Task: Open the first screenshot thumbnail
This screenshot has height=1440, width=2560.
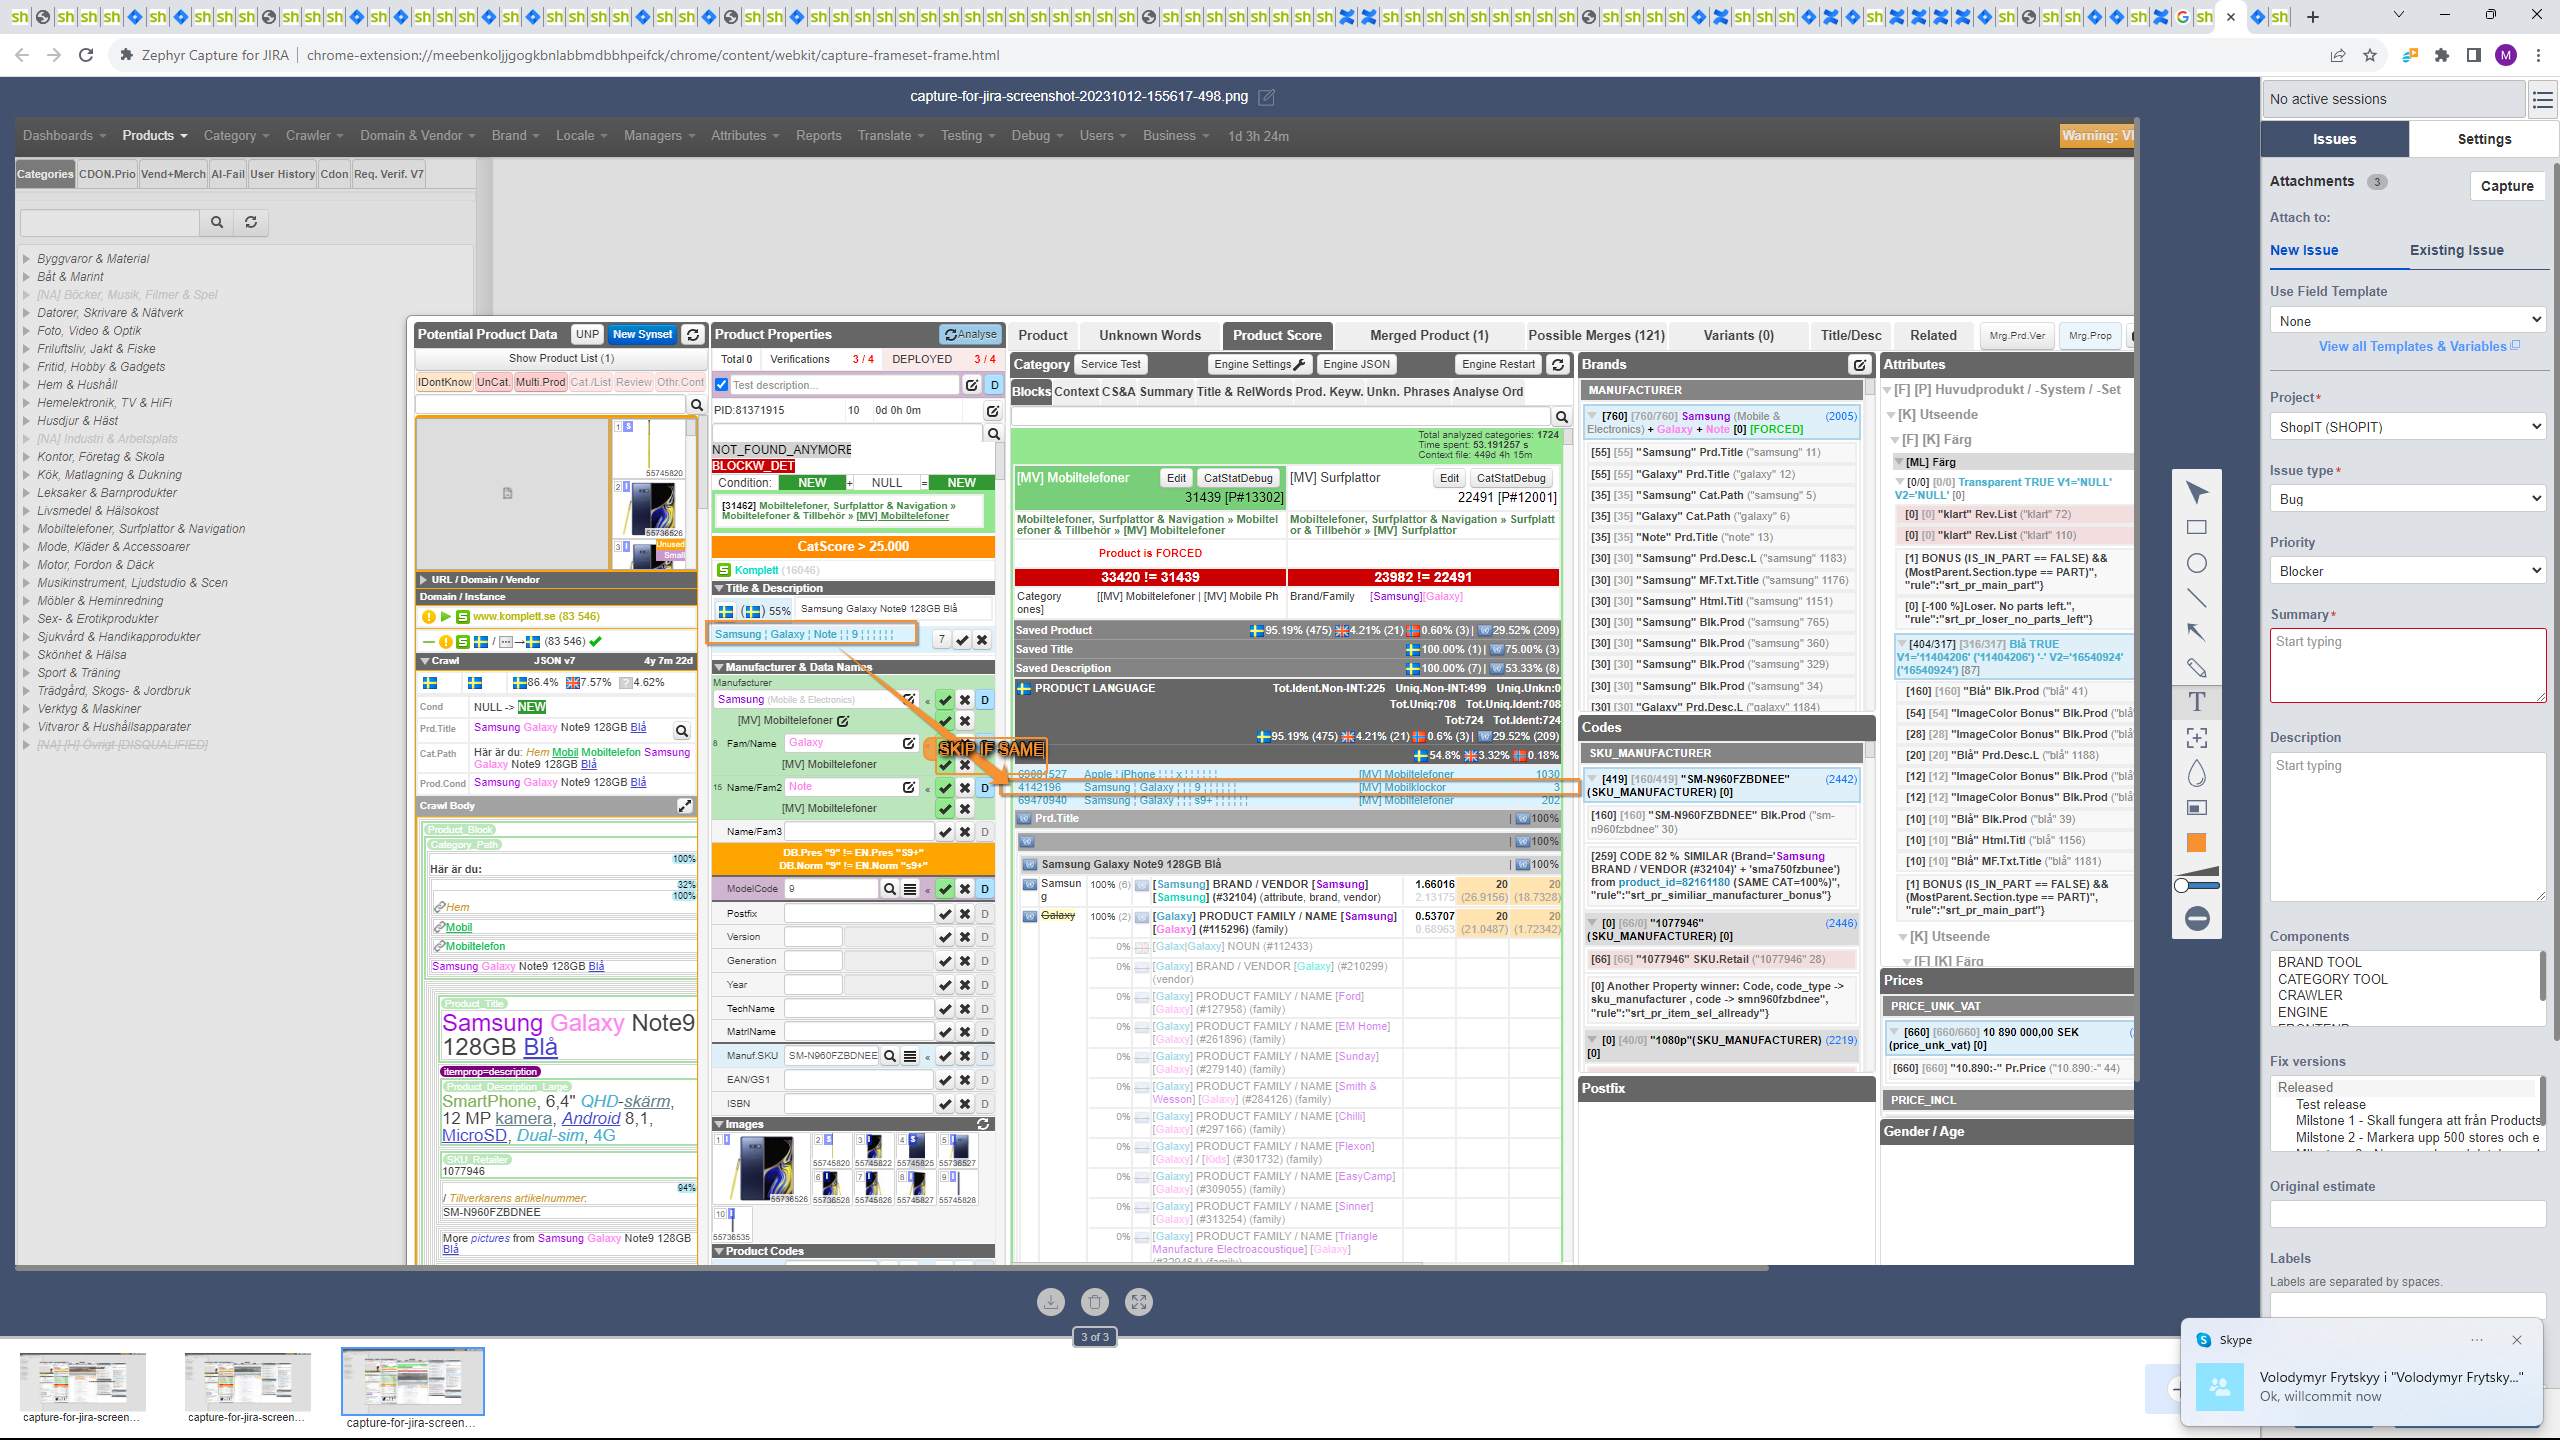Action: (x=82, y=1381)
